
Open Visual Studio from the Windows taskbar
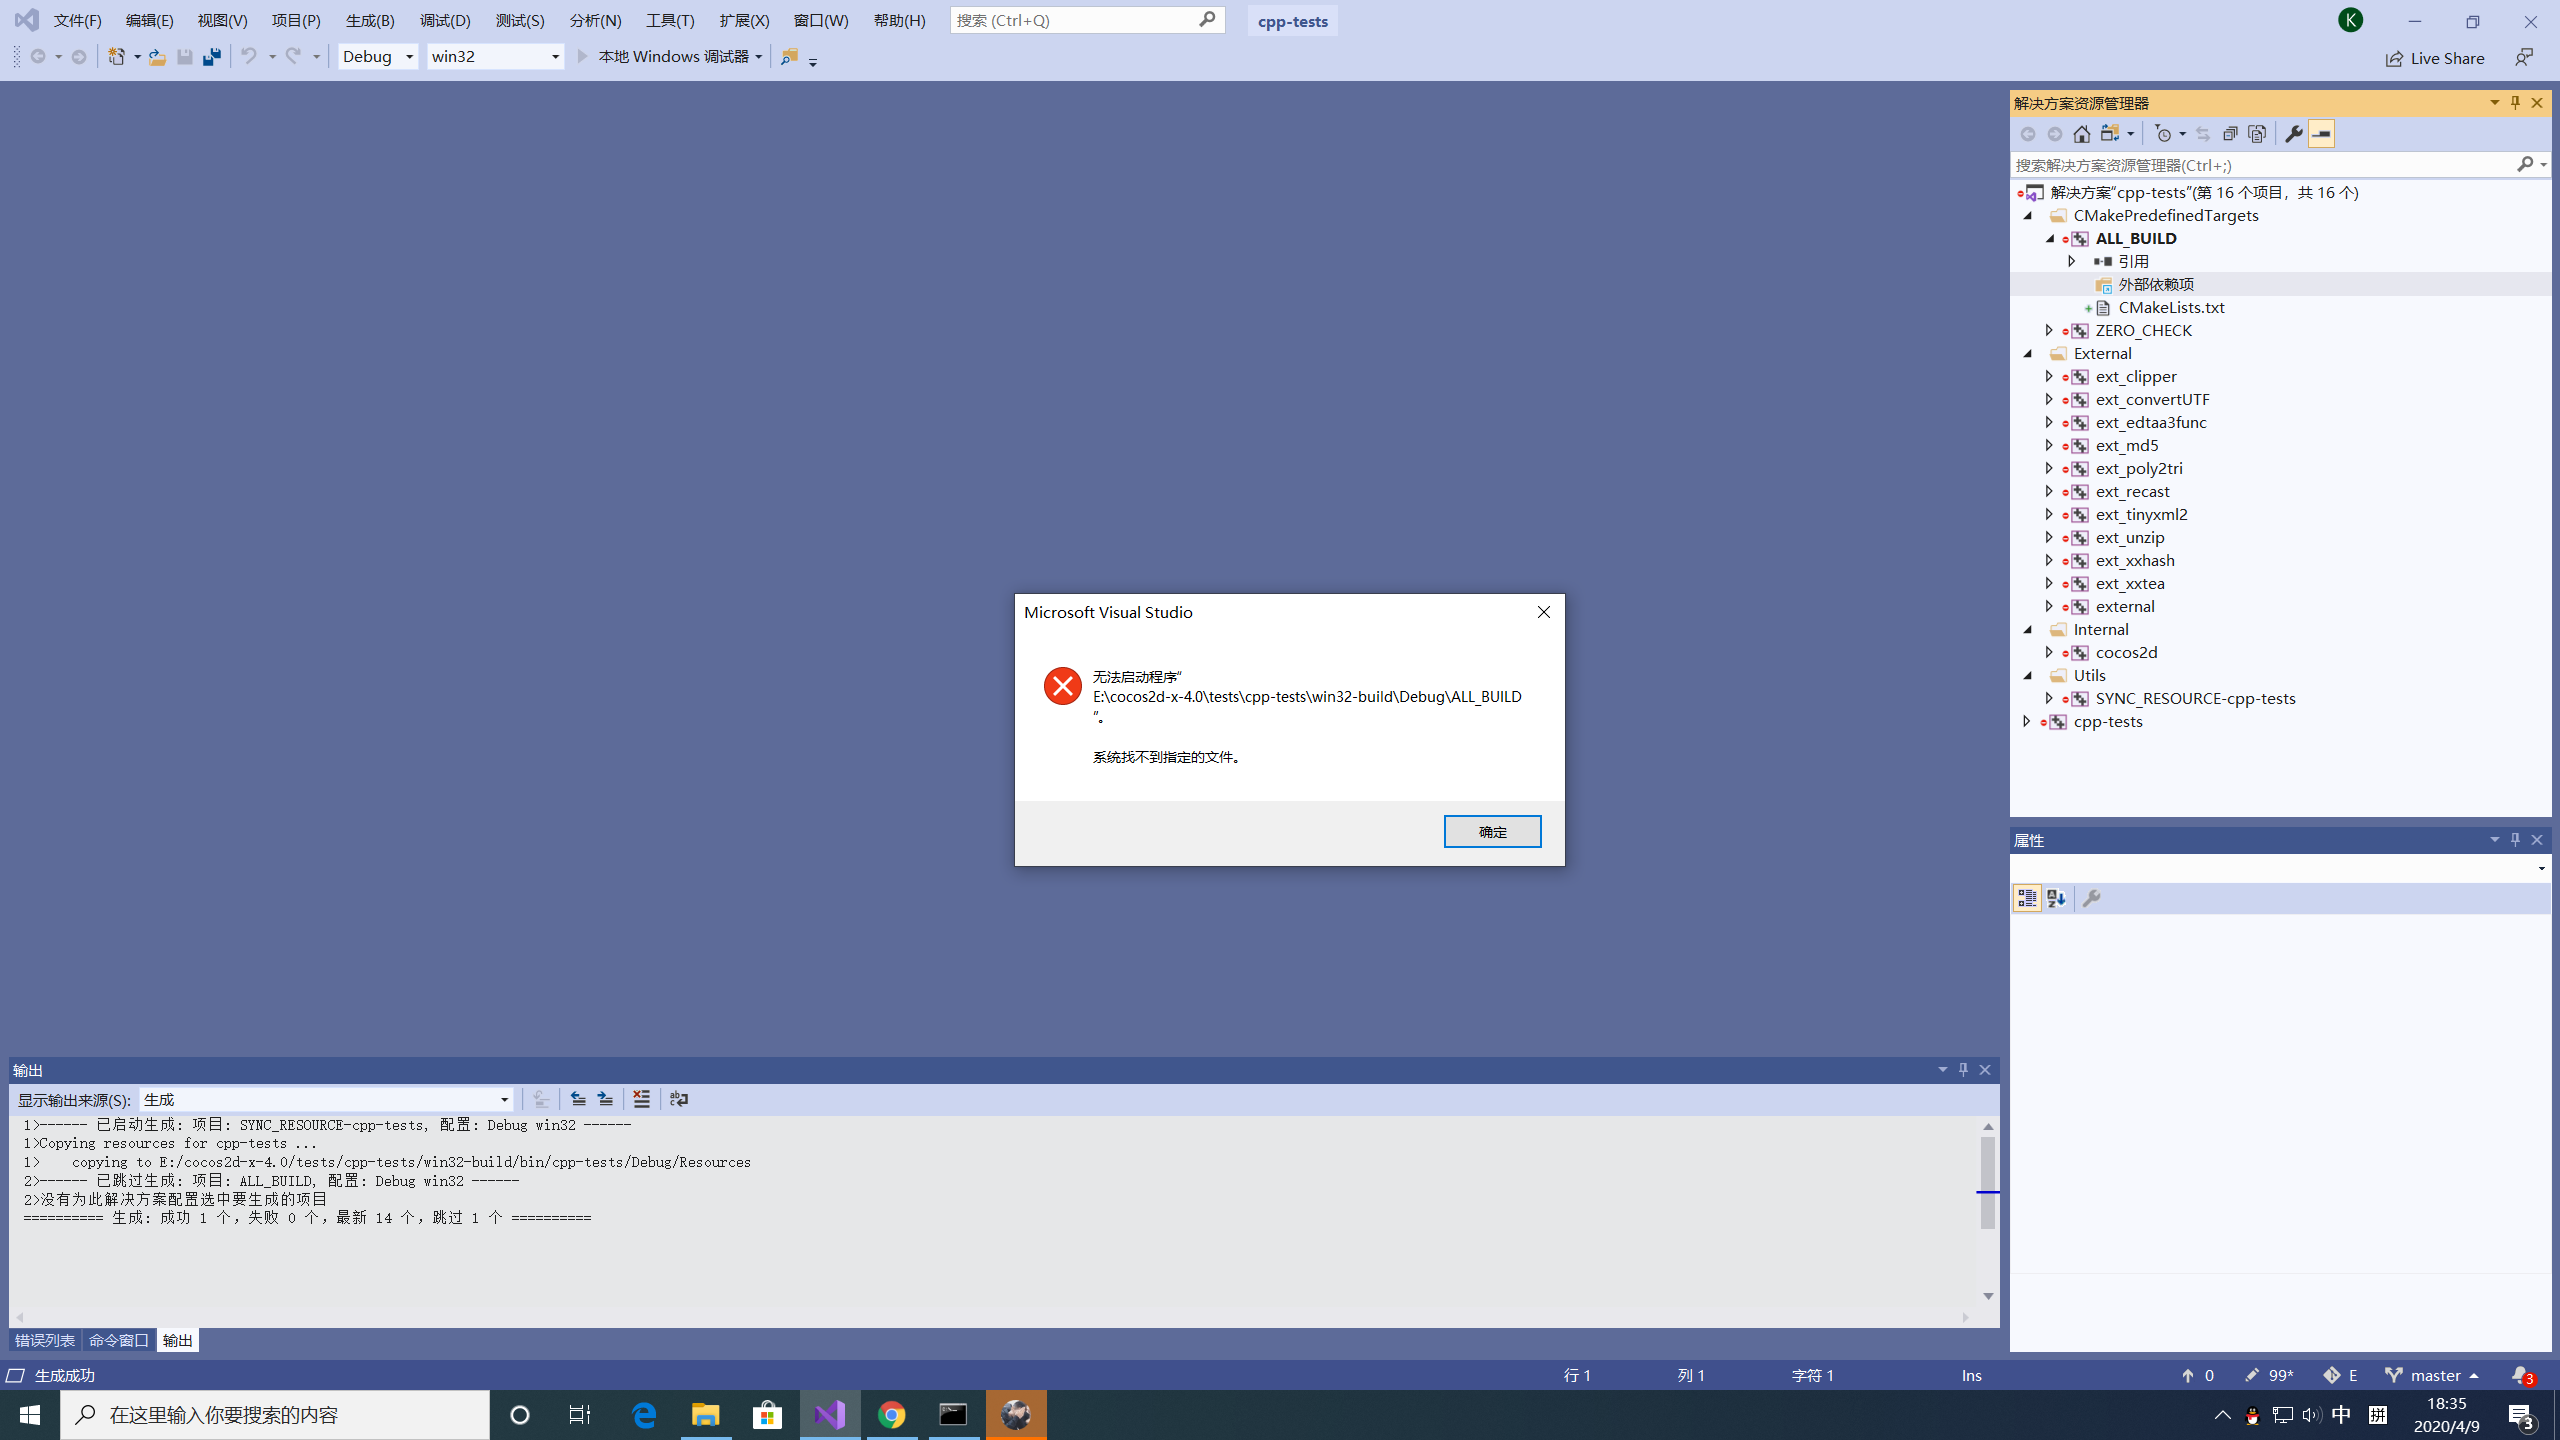tap(830, 1415)
